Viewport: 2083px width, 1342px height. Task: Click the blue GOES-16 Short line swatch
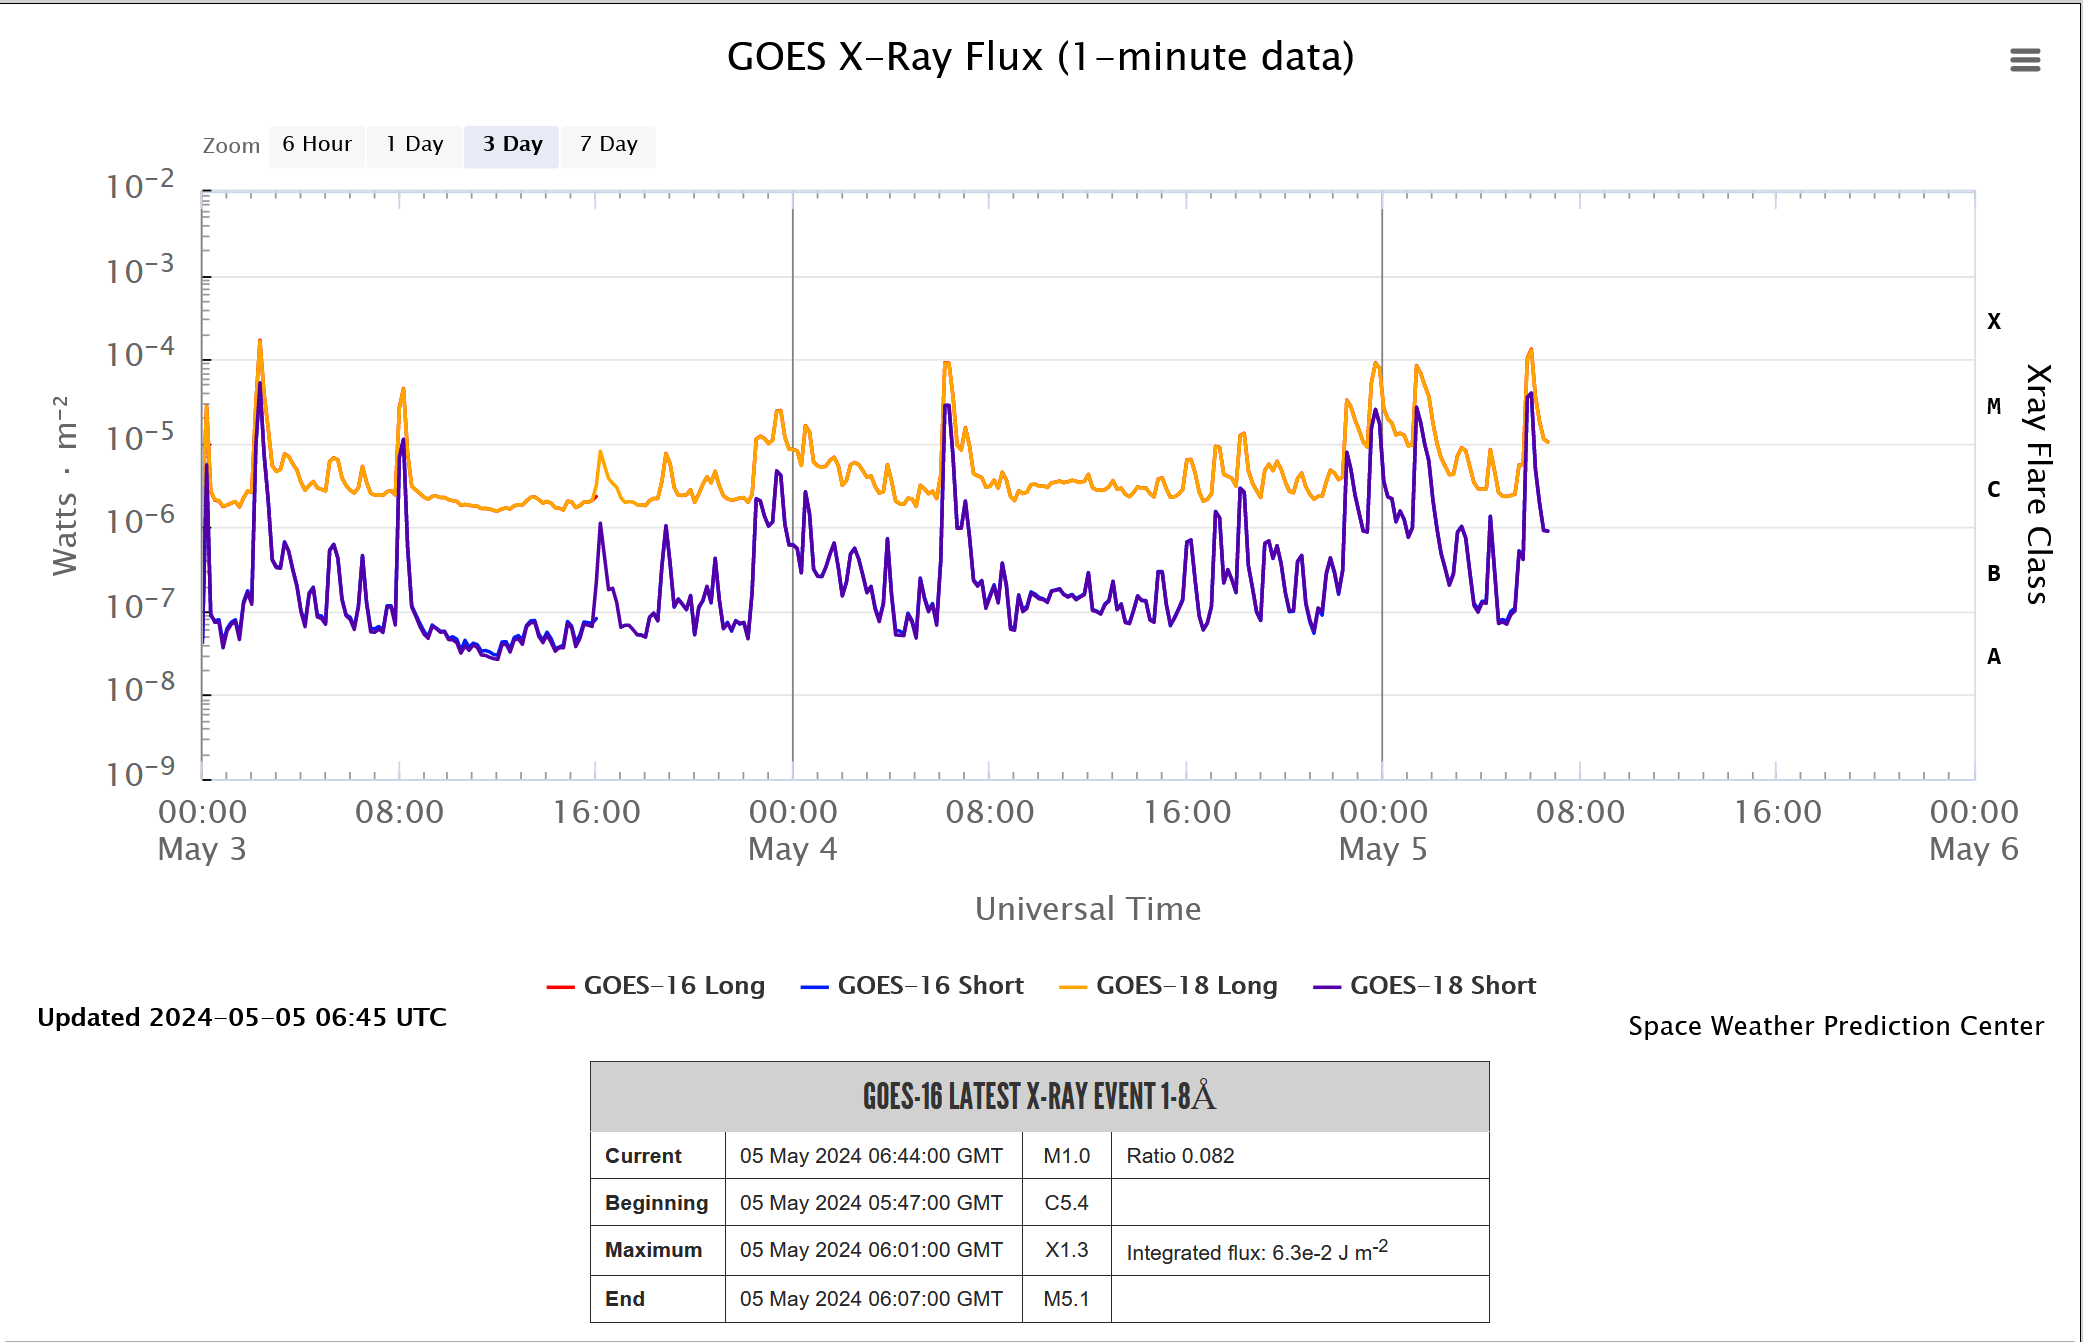coord(815,987)
